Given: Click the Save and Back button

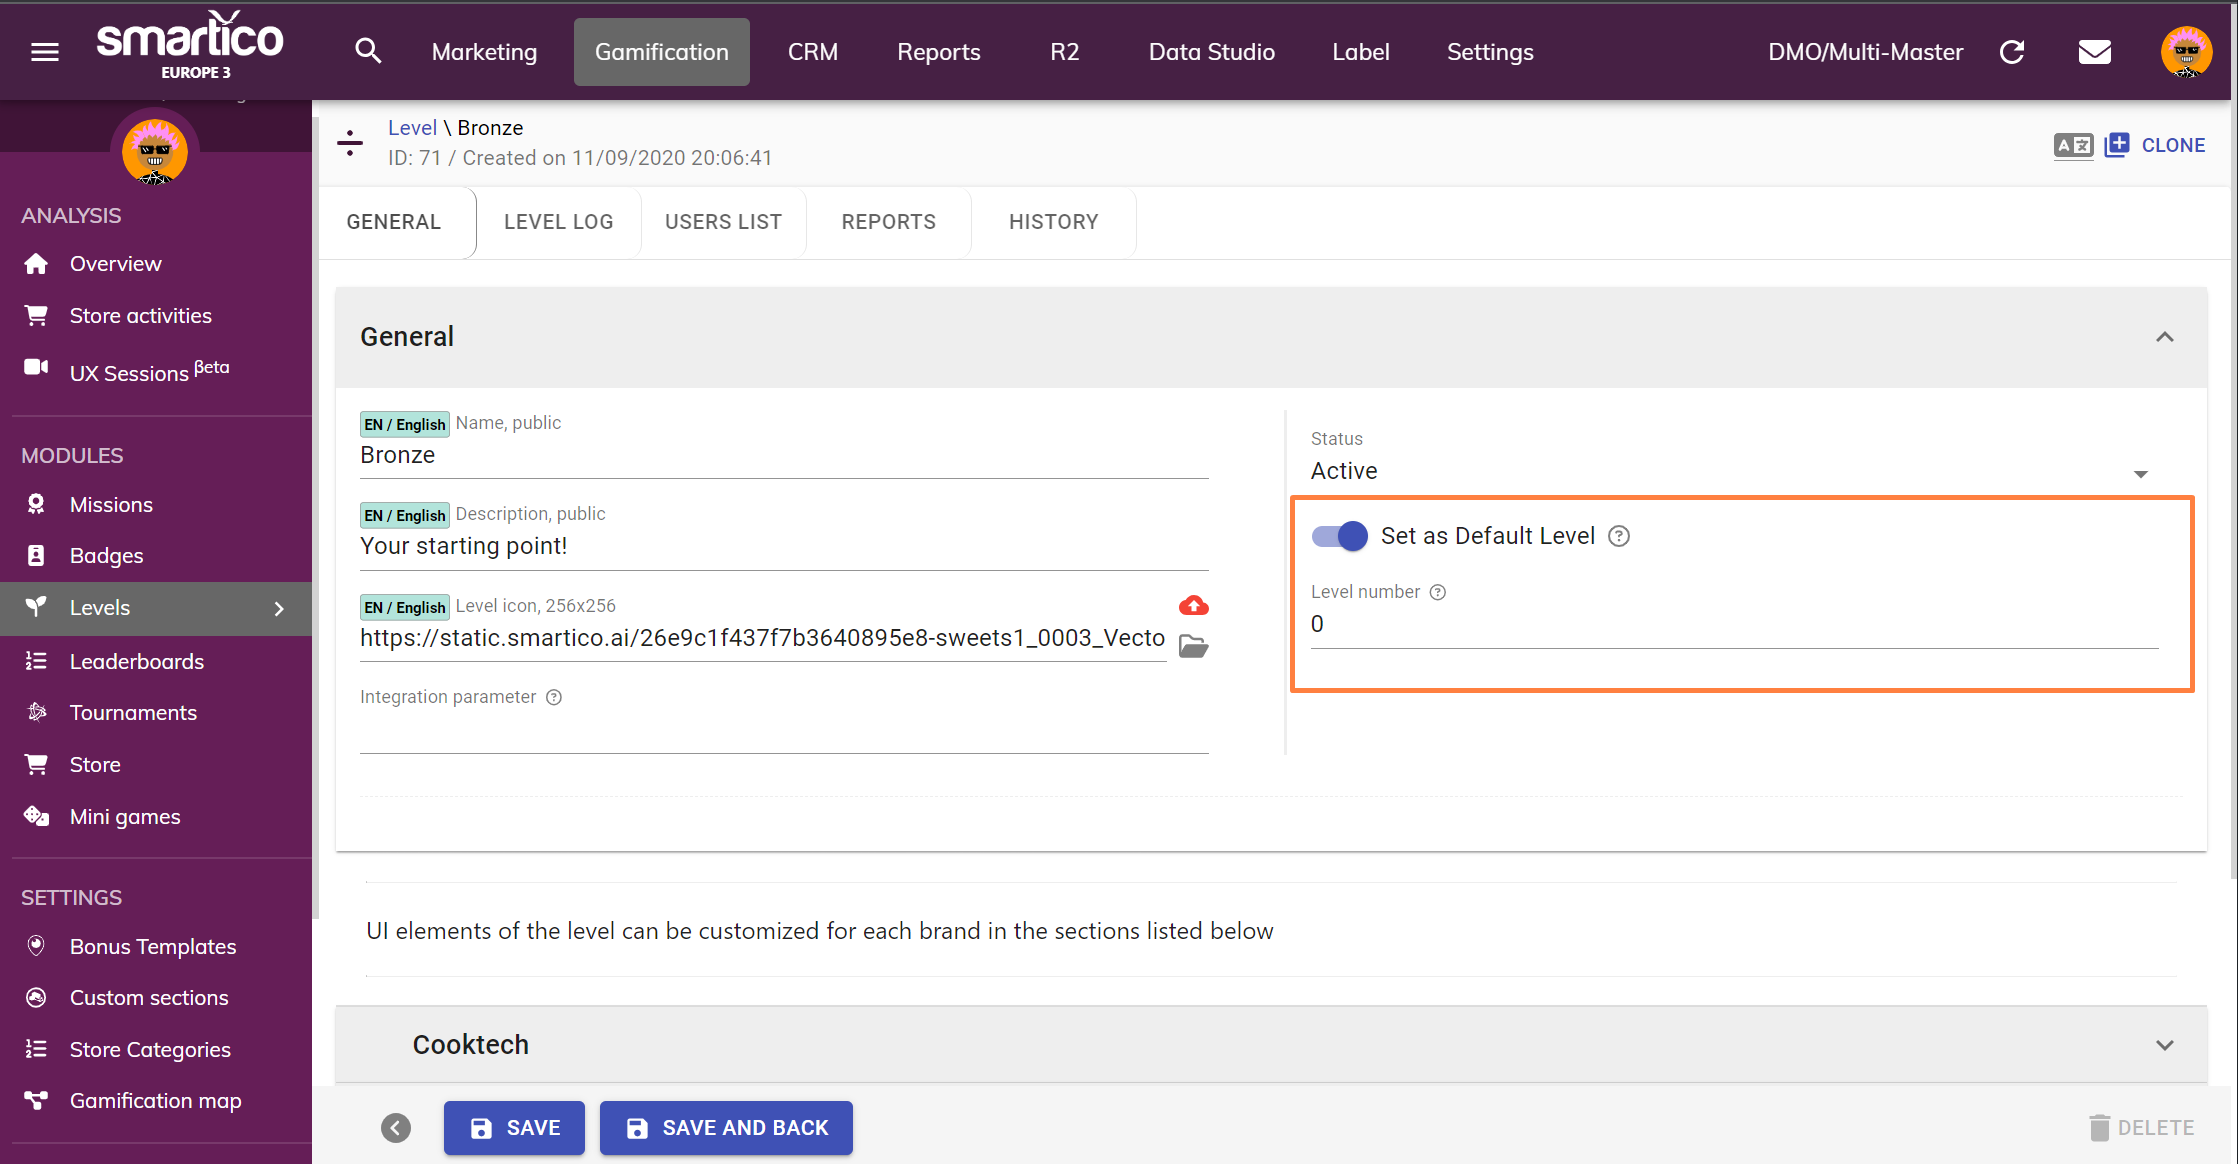Looking at the screenshot, I should 726,1128.
